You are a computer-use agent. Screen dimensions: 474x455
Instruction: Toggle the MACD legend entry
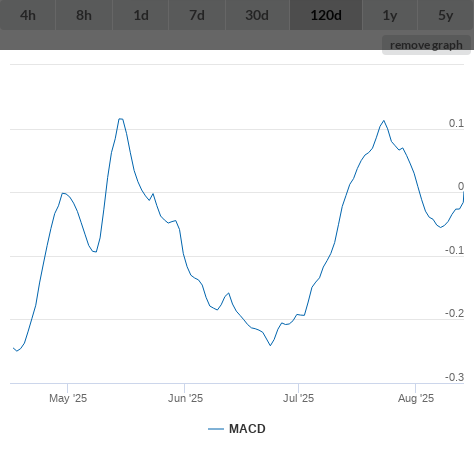pyautogui.click(x=237, y=429)
